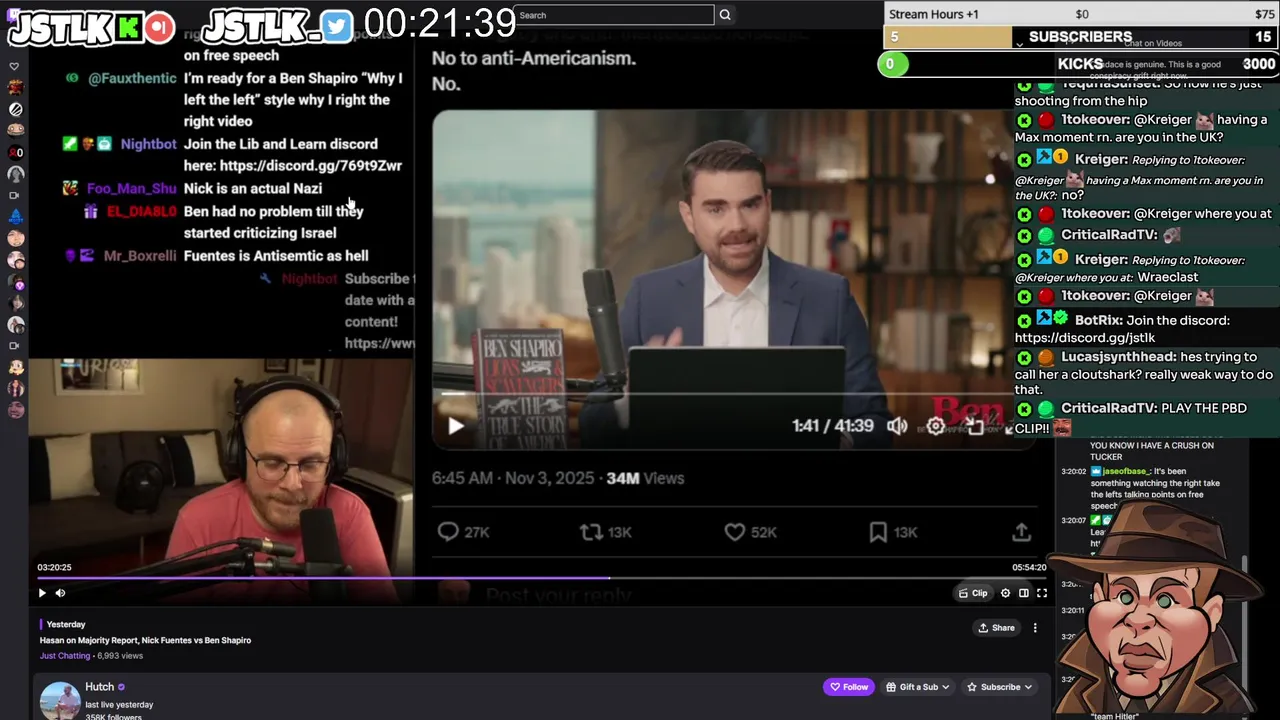The width and height of the screenshot is (1280, 720).
Task: Click the 03:20:25 elapsed time label
Action: point(54,567)
